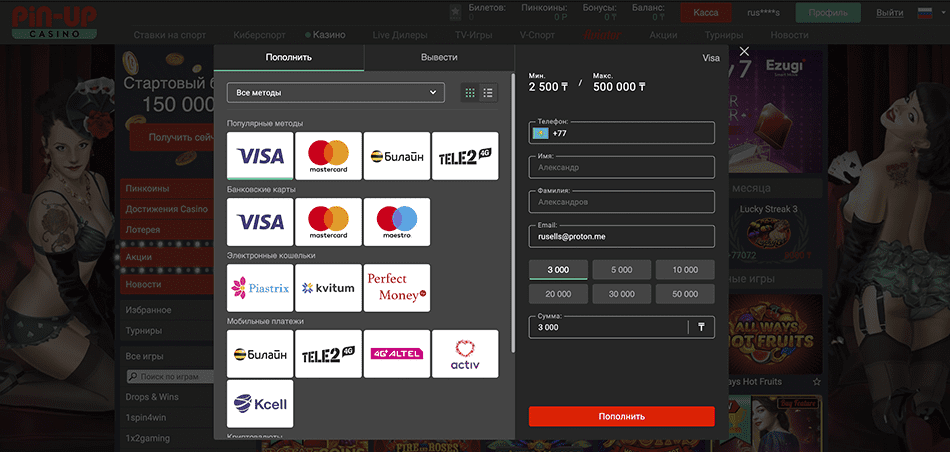Image resolution: width=950 pixels, height=452 pixels.
Task: Click the 'Выйти' logout link
Action: (x=889, y=13)
